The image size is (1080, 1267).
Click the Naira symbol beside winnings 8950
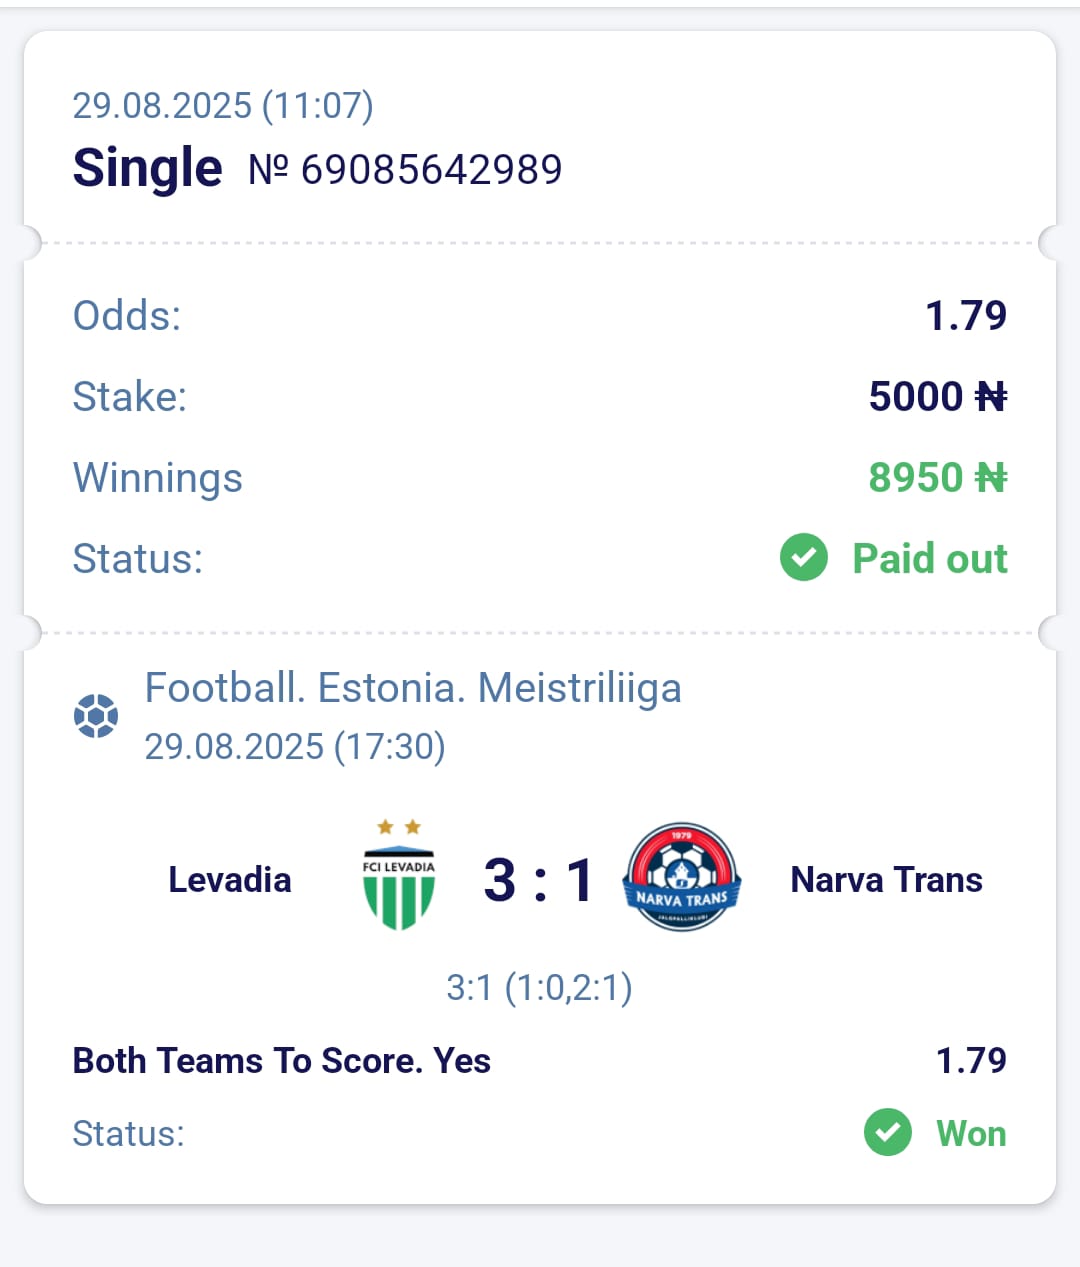991,478
